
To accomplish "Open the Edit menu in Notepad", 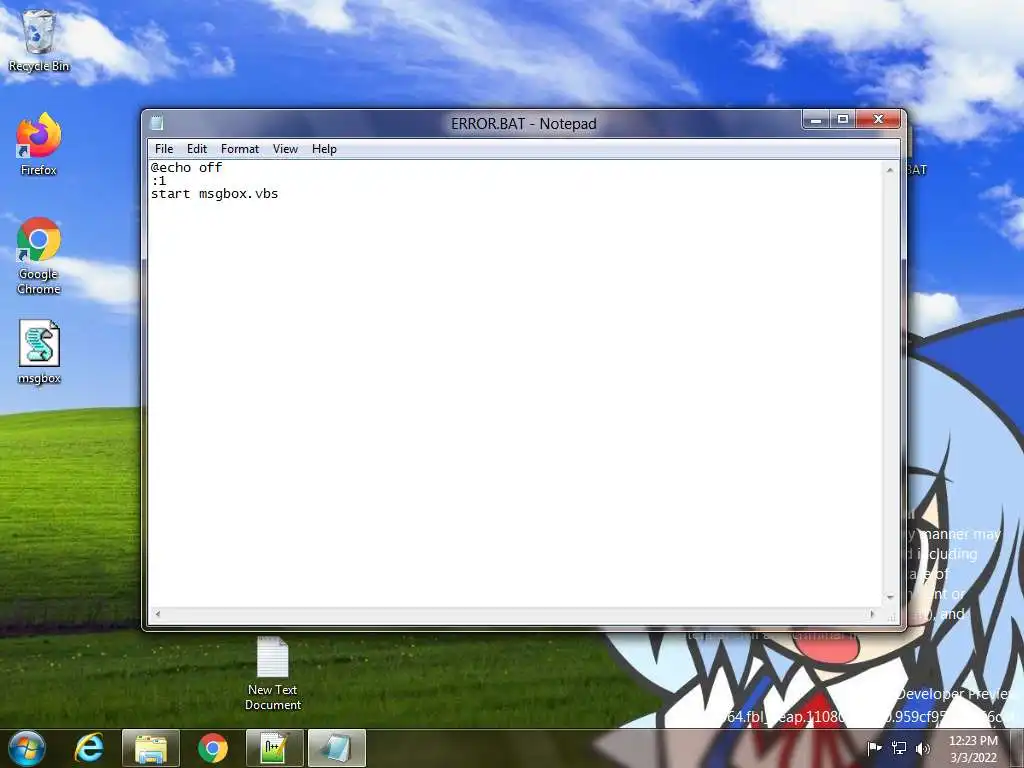I will point(197,149).
